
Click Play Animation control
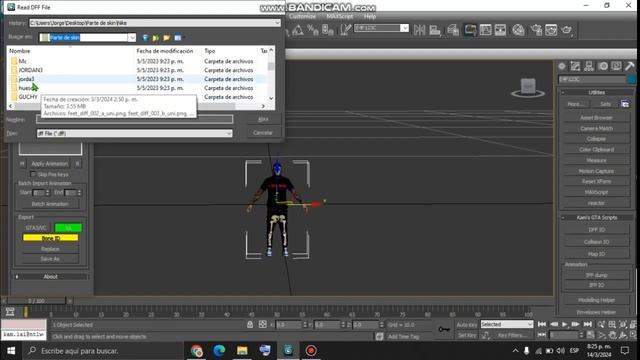coord(564,324)
